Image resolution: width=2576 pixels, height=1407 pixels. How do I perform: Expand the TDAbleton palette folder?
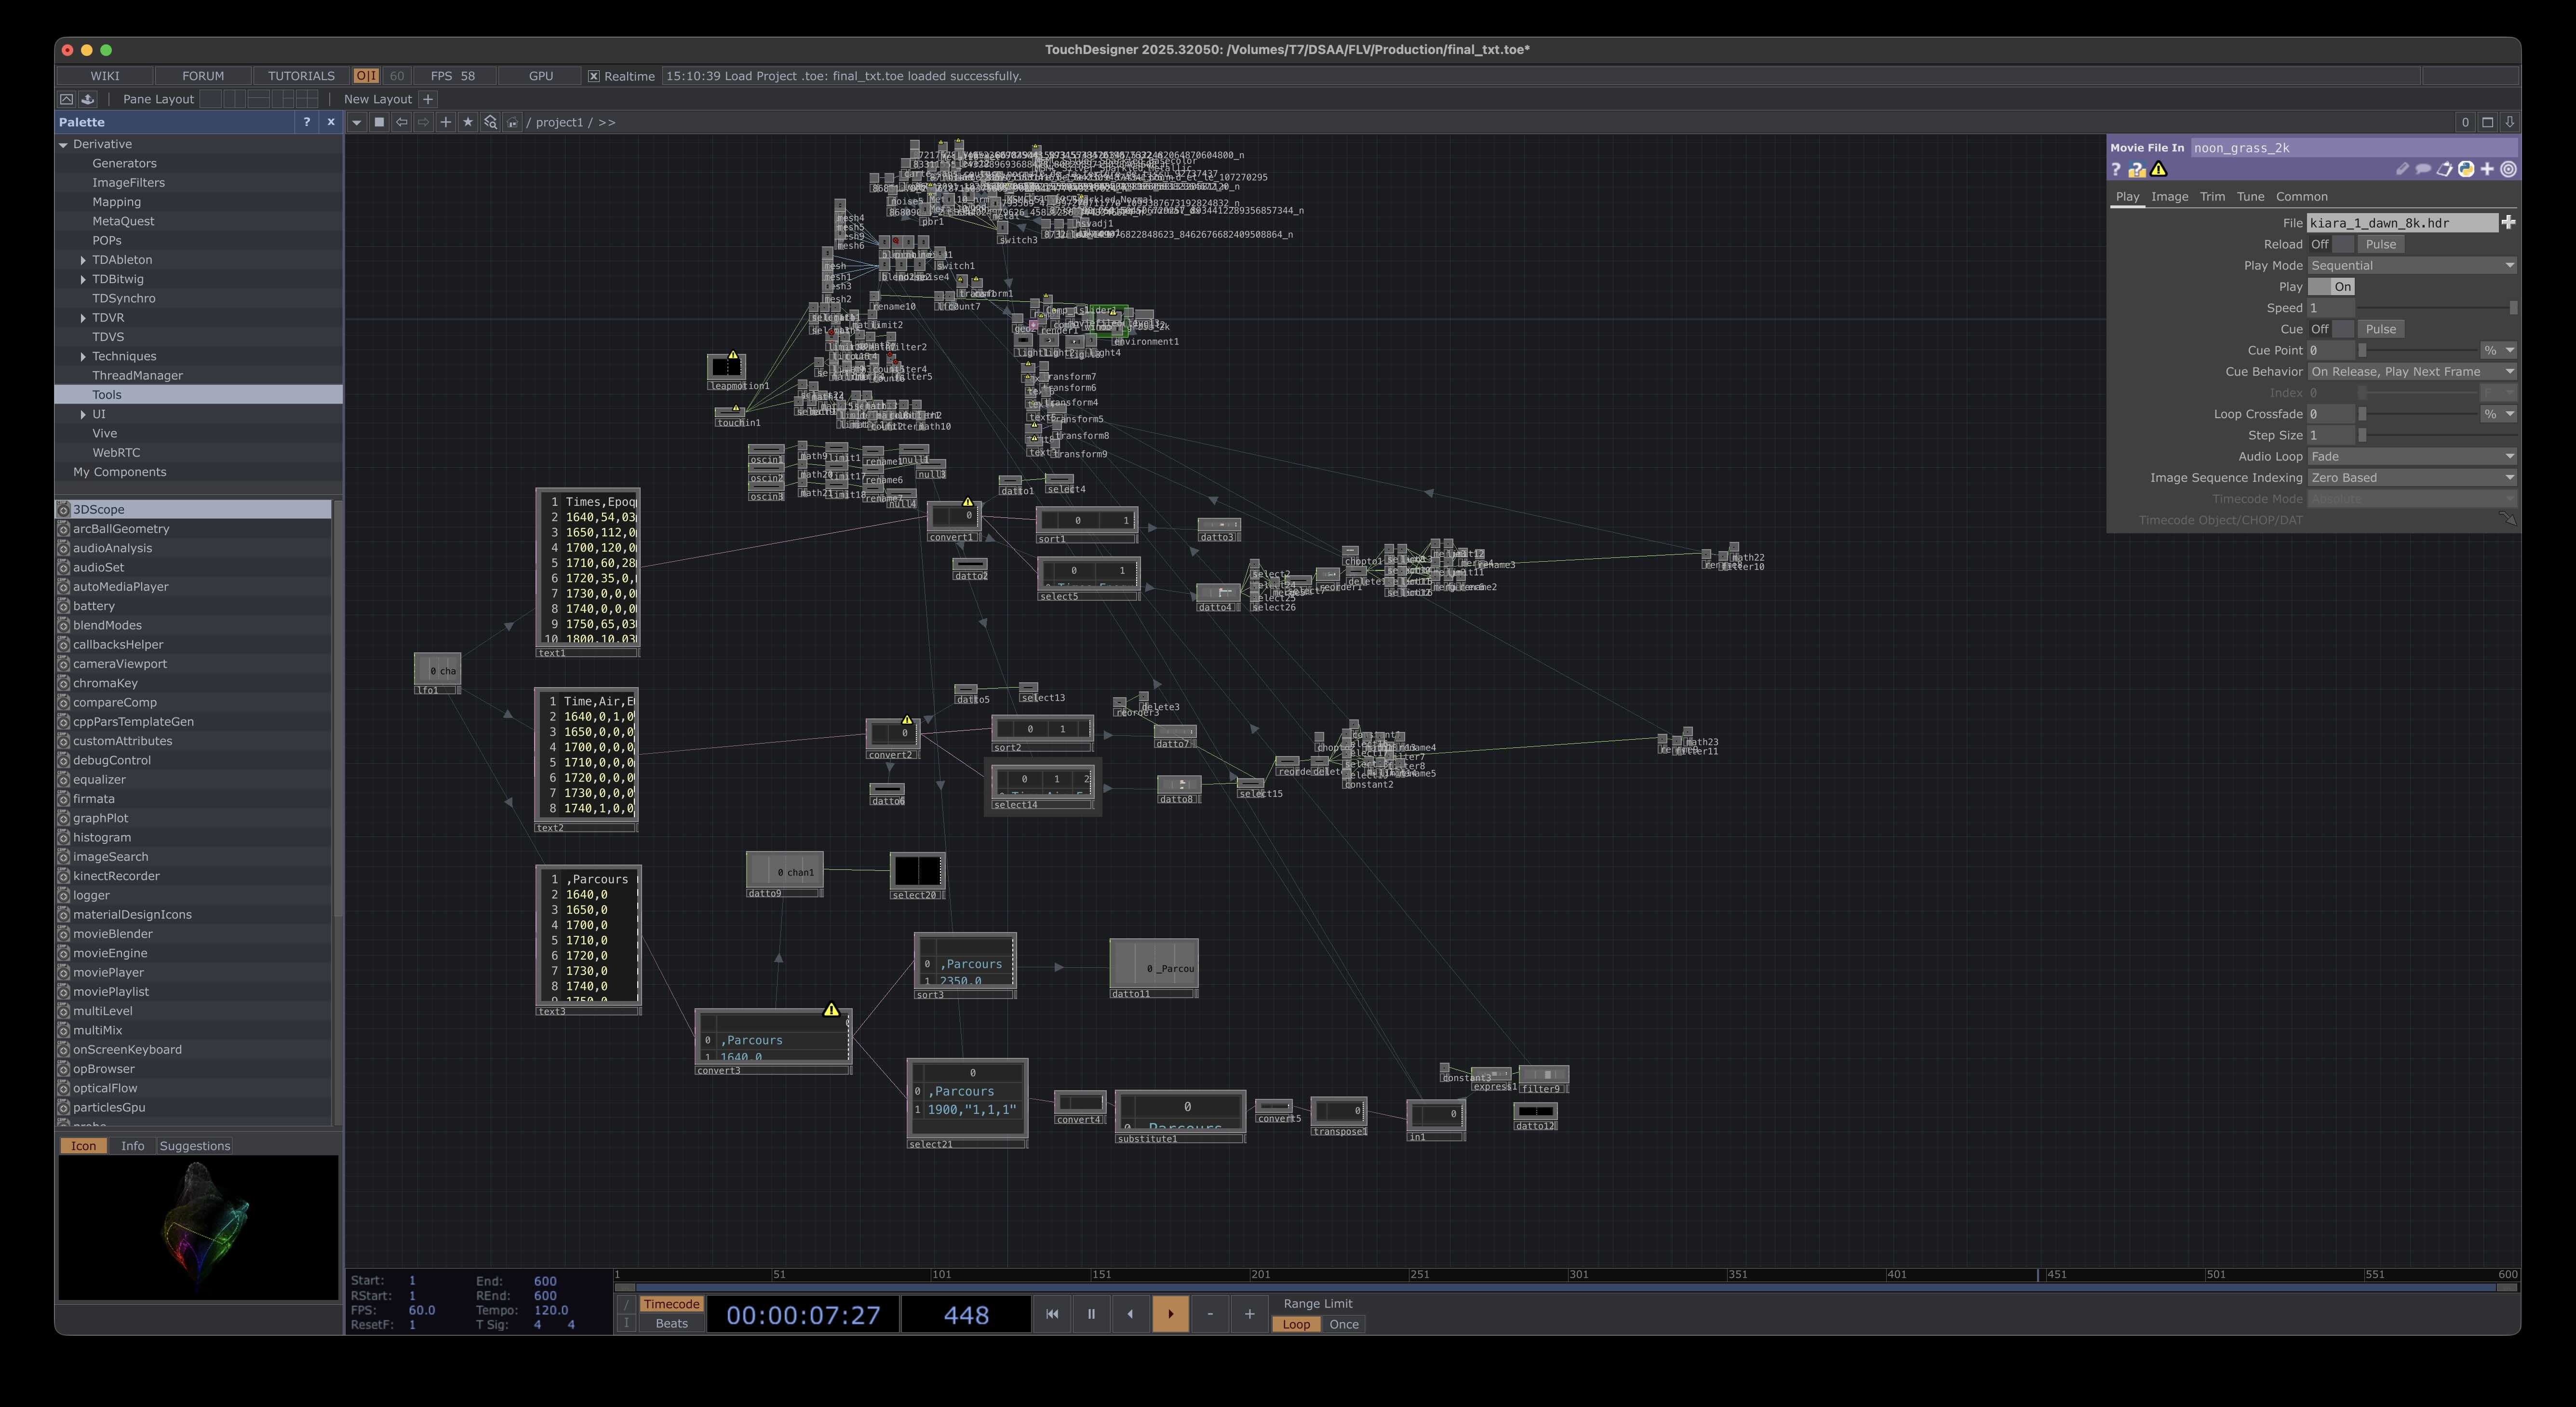(x=83, y=260)
